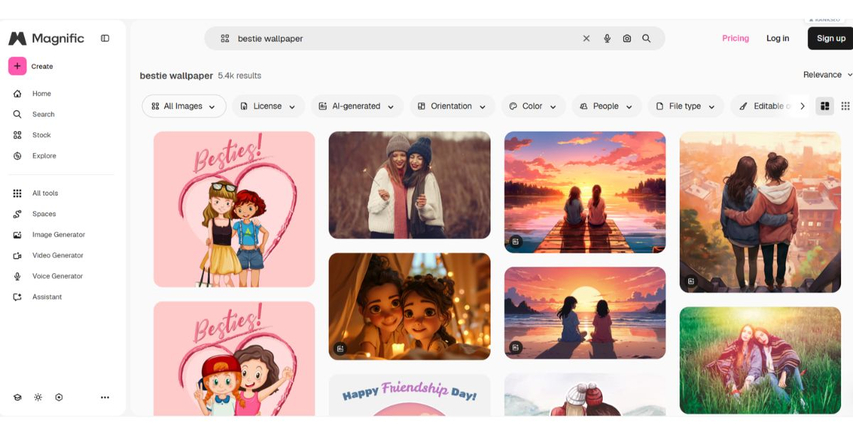Click the magnifier search submit icon
Screen dimensions: 853x448
(646, 38)
